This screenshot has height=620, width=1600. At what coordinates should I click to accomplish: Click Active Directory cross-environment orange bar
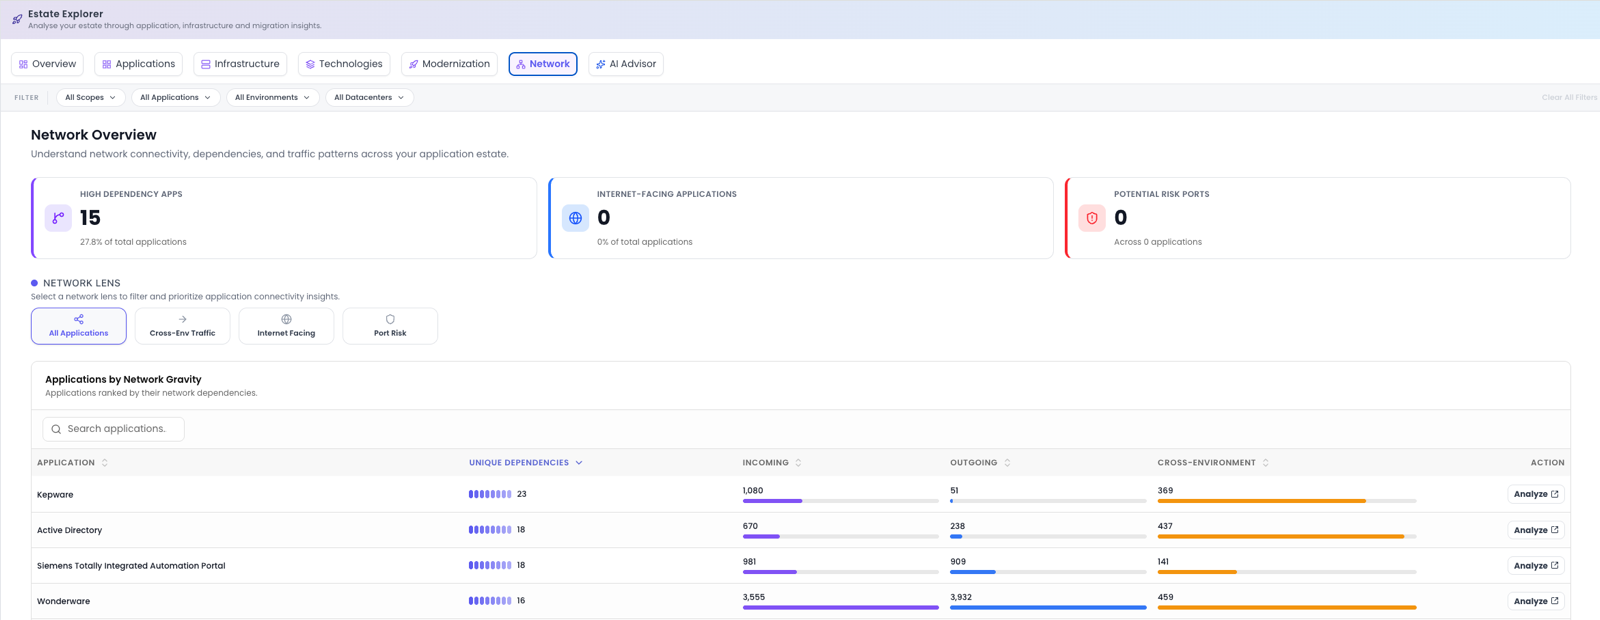[1281, 536]
